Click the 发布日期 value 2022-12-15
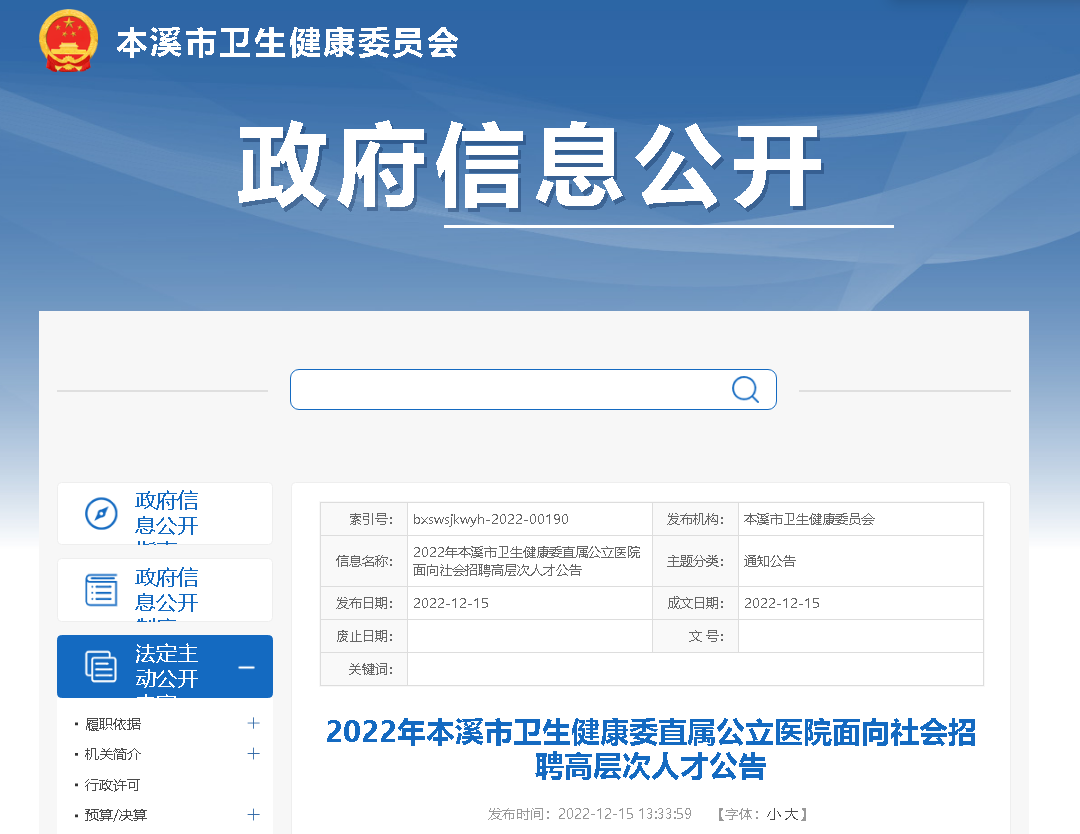This screenshot has height=834, width=1080. tap(450, 603)
